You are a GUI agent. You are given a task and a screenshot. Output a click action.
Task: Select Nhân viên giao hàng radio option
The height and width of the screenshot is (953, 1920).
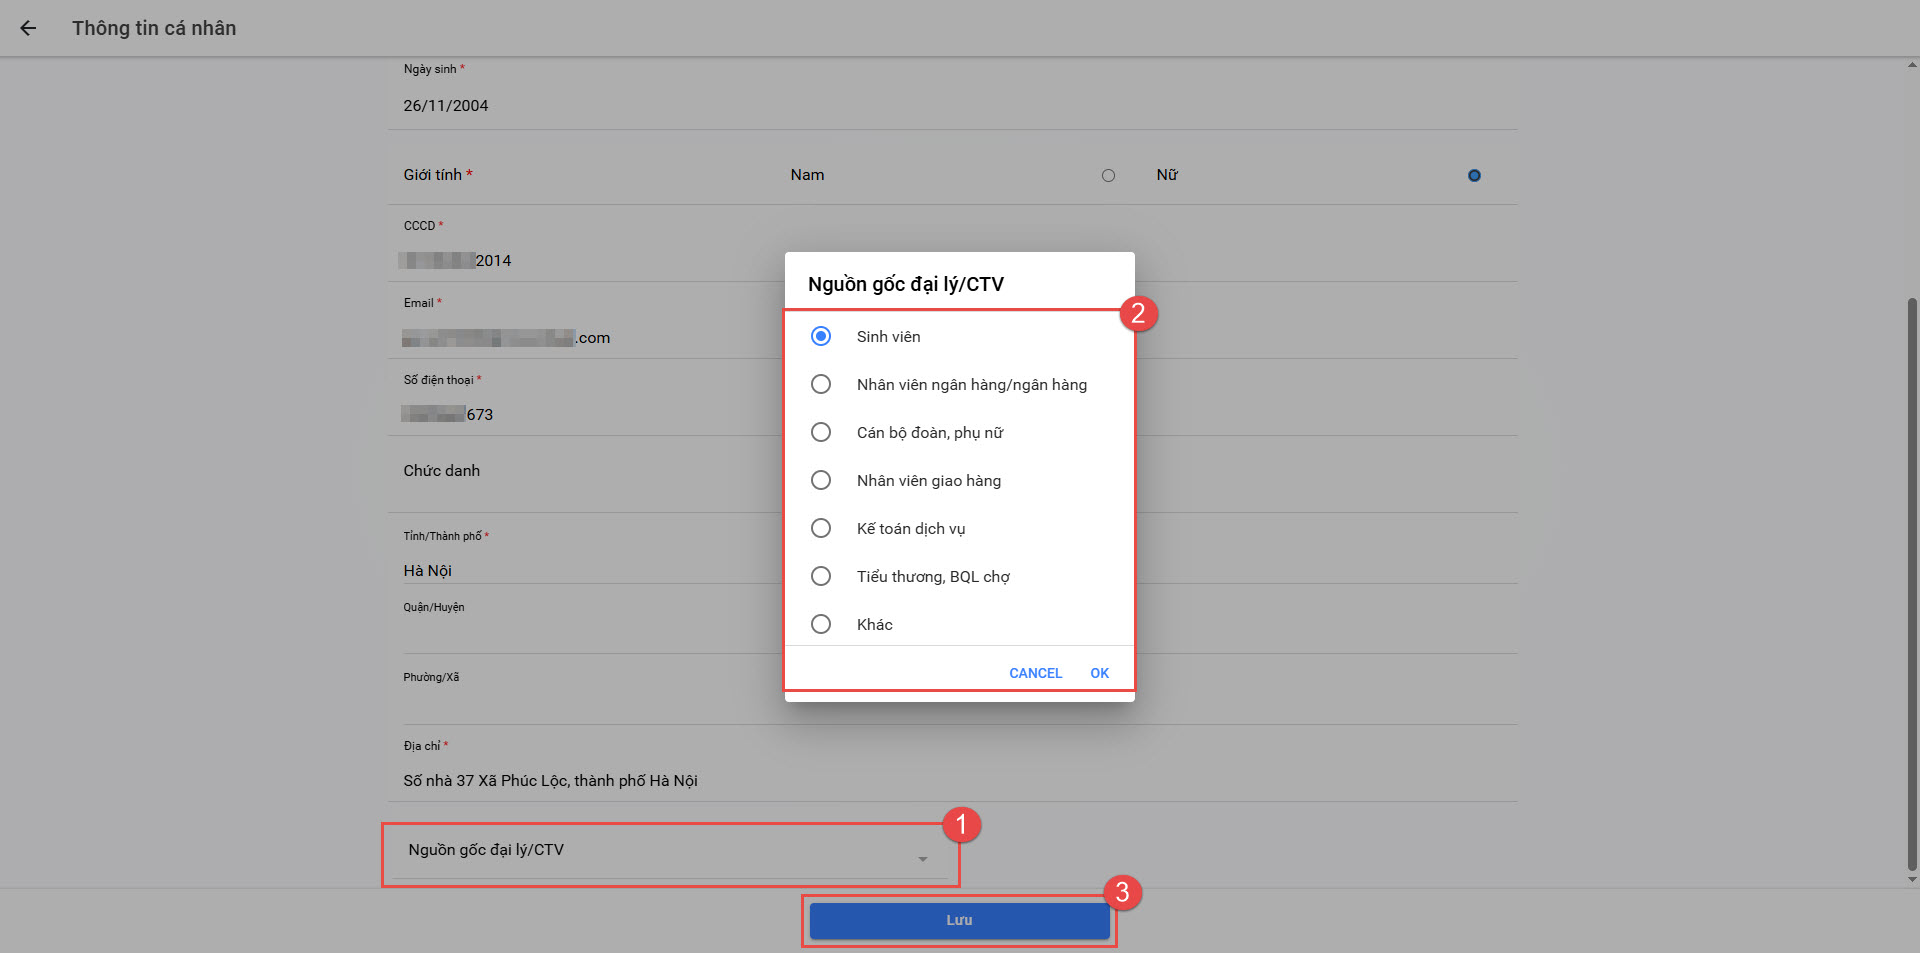pyautogui.click(x=821, y=480)
